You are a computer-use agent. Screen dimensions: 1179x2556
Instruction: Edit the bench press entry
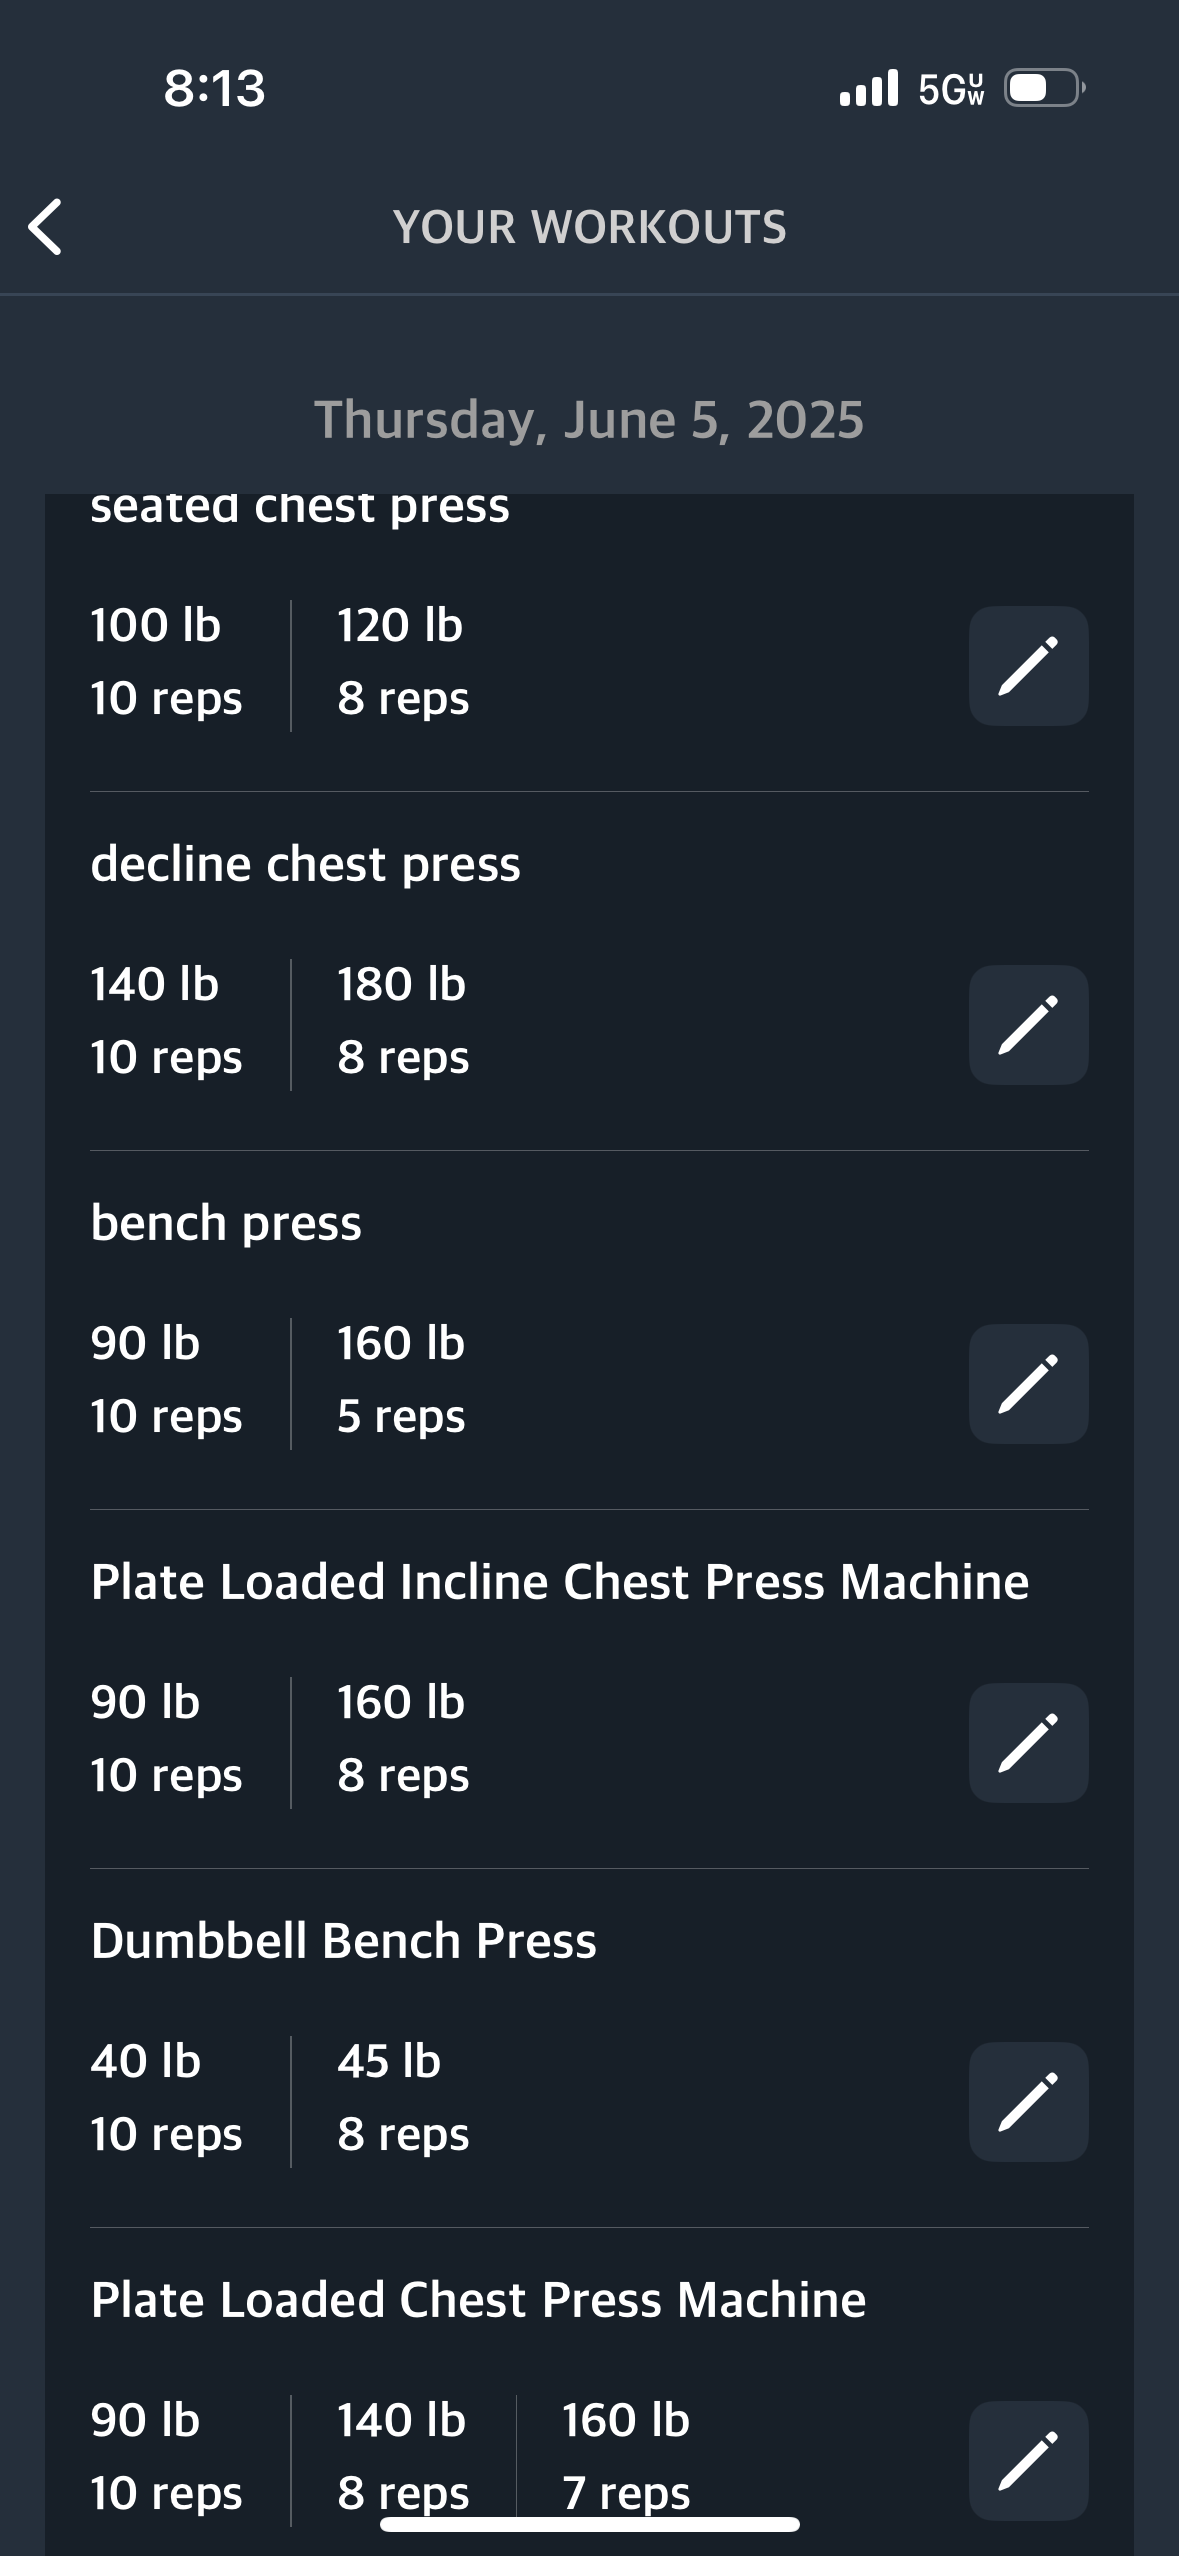coord(1028,1384)
